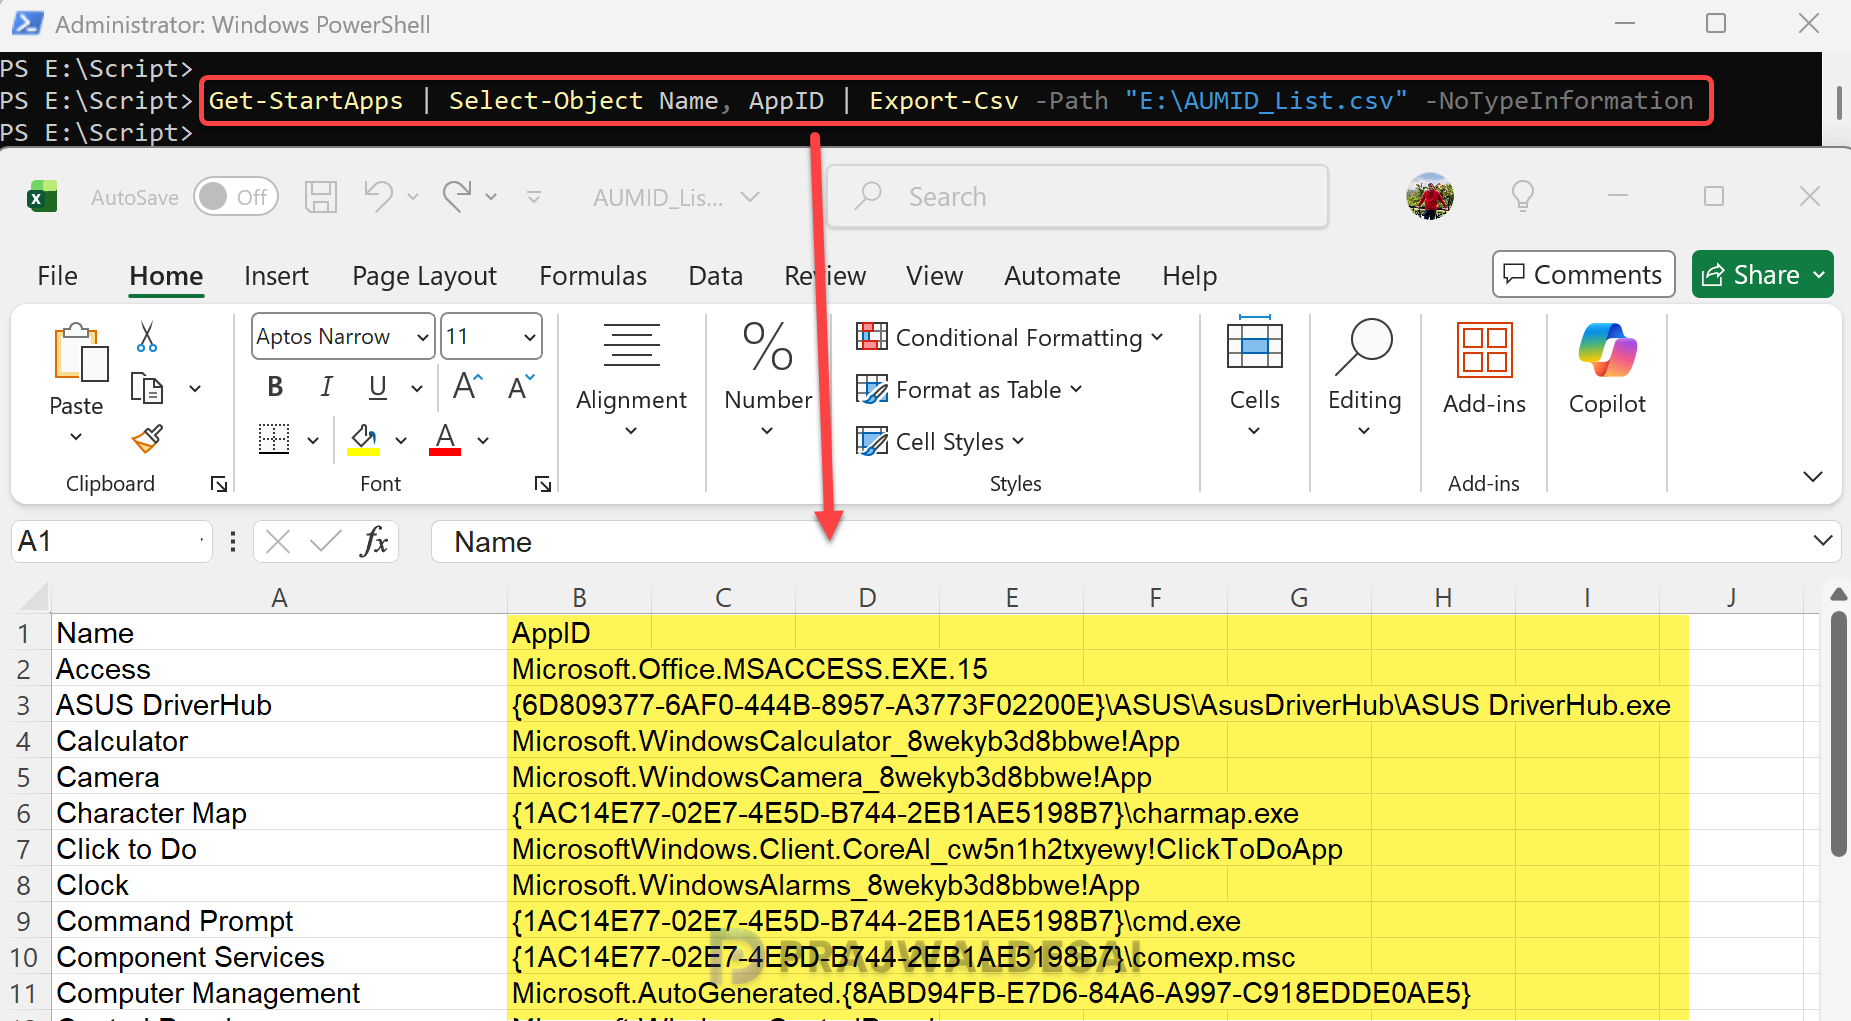The image size is (1851, 1021).
Task: Open the Editing group button
Action: click(1364, 378)
